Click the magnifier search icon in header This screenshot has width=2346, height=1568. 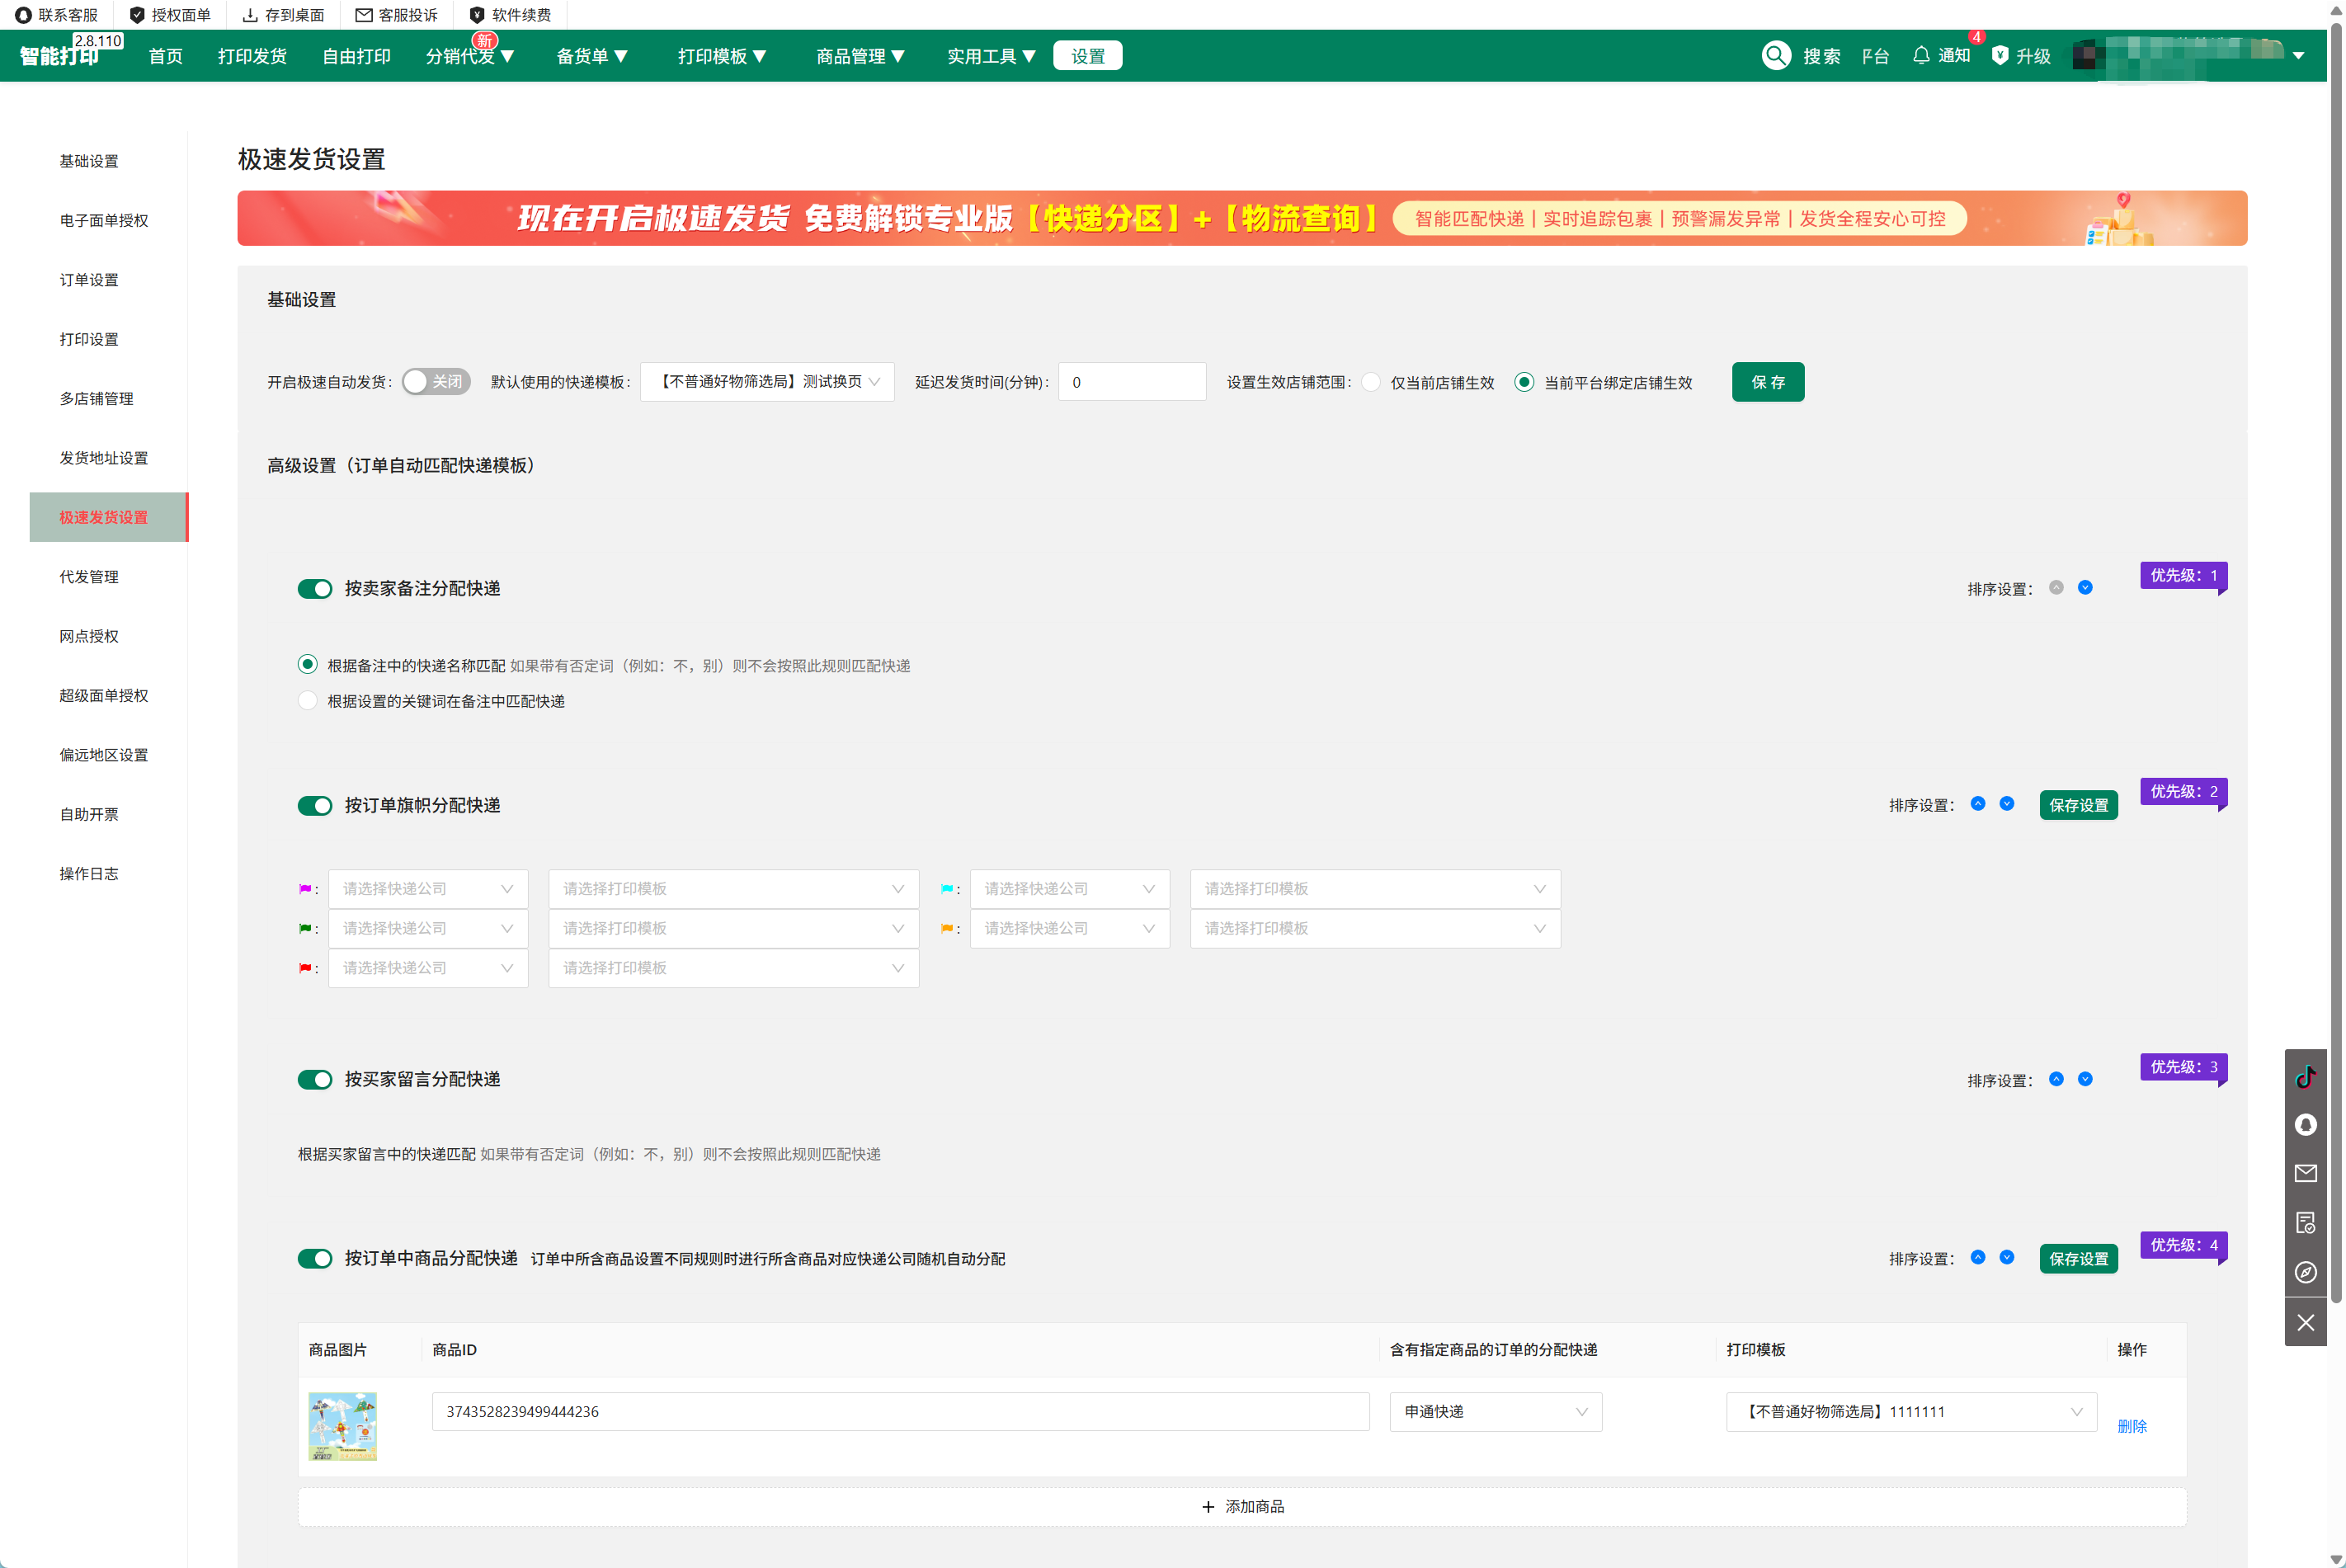(1776, 55)
